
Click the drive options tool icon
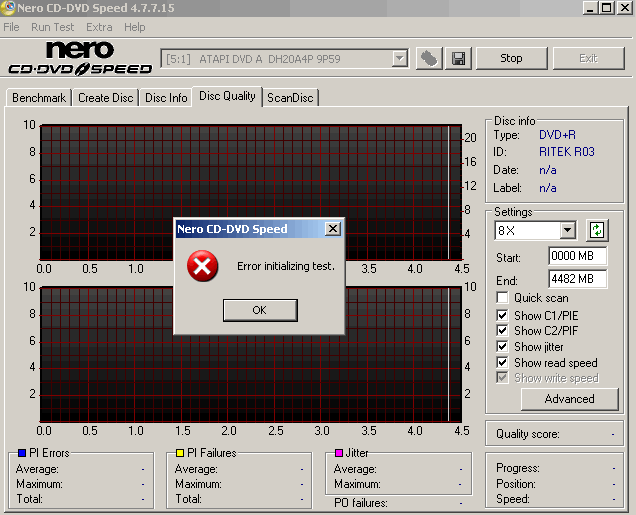tap(429, 59)
